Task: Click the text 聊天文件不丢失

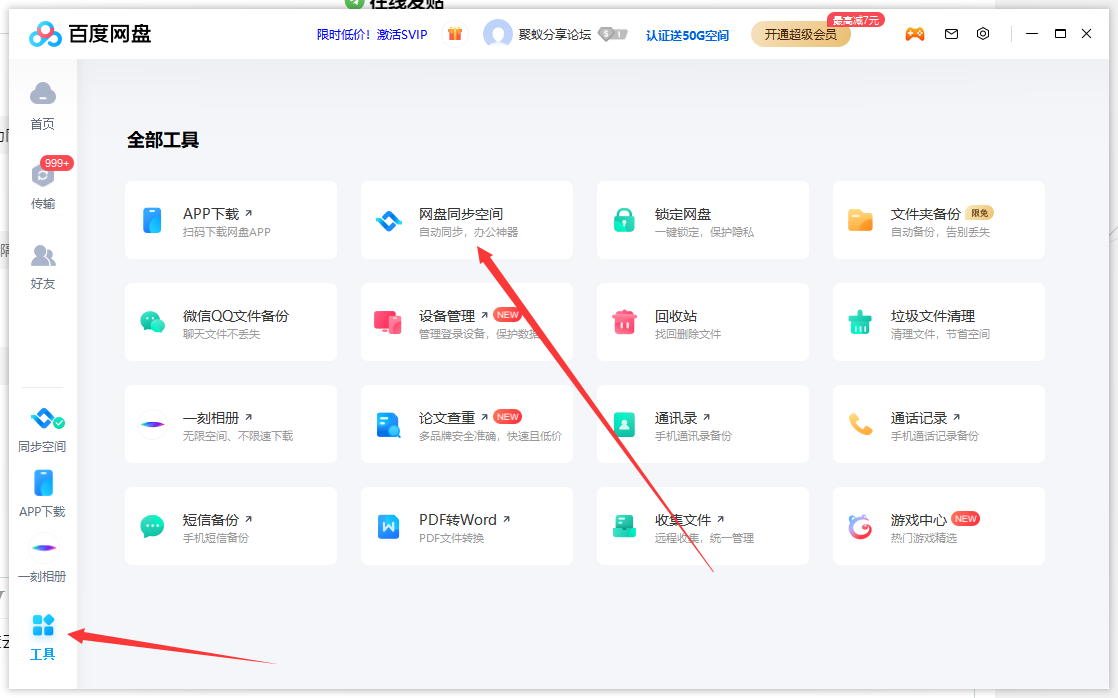Action: (x=222, y=334)
